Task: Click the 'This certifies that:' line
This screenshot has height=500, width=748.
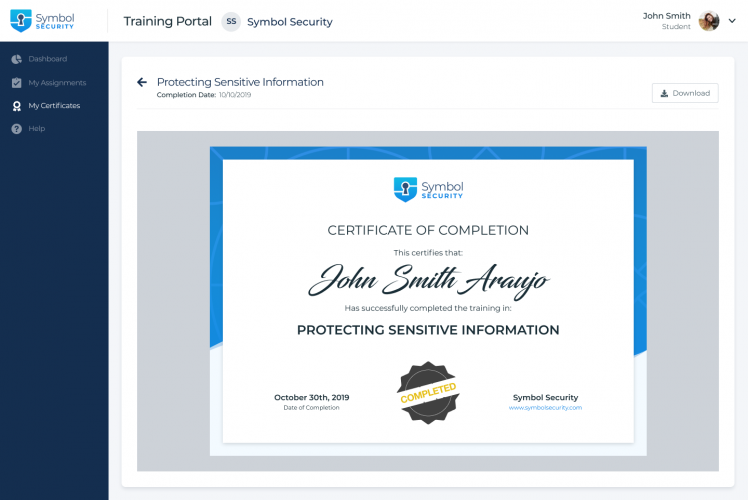Action: tap(428, 253)
